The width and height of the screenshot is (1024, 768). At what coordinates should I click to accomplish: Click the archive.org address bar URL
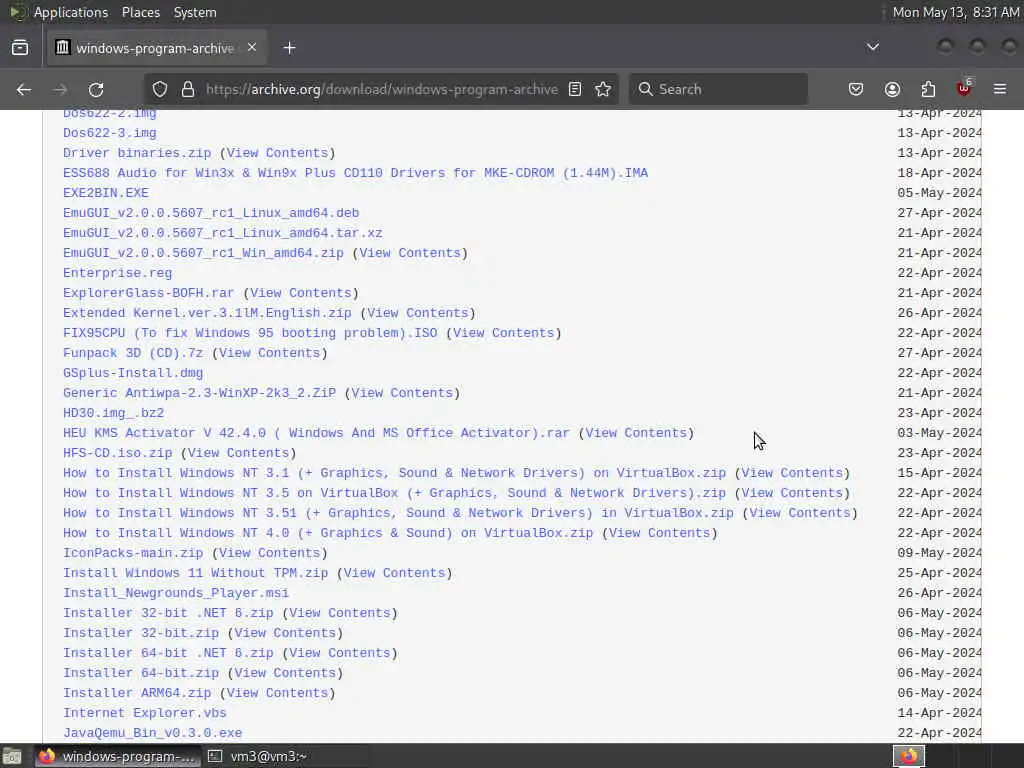[x=382, y=89]
